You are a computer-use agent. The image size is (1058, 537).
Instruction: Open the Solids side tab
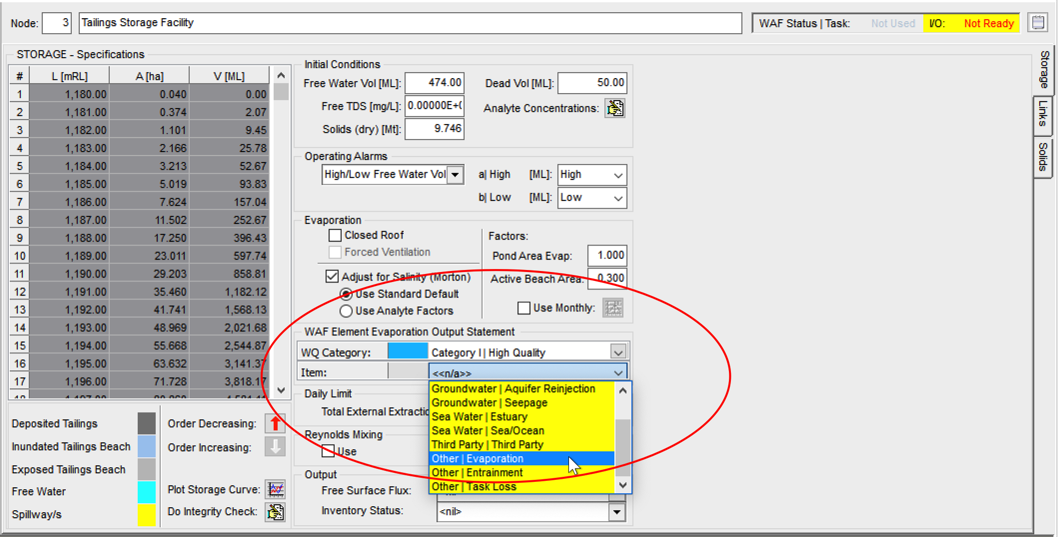[1042, 157]
